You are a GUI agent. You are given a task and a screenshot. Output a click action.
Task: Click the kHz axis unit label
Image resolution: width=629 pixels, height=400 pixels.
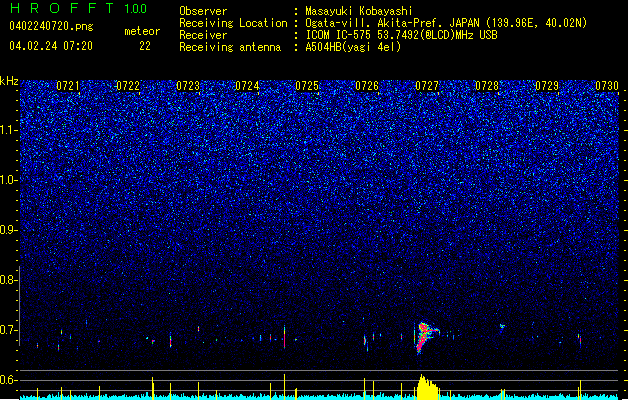pyautogui.click(x=9, y=81)
